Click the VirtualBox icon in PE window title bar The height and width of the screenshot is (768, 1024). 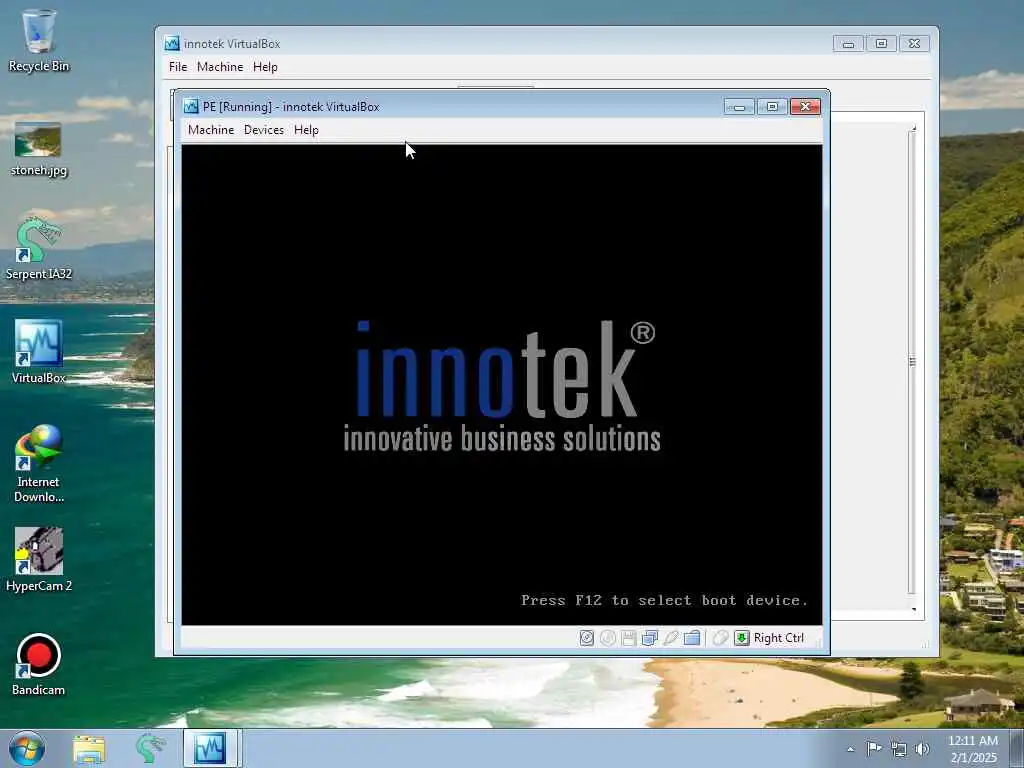(191, 106)
